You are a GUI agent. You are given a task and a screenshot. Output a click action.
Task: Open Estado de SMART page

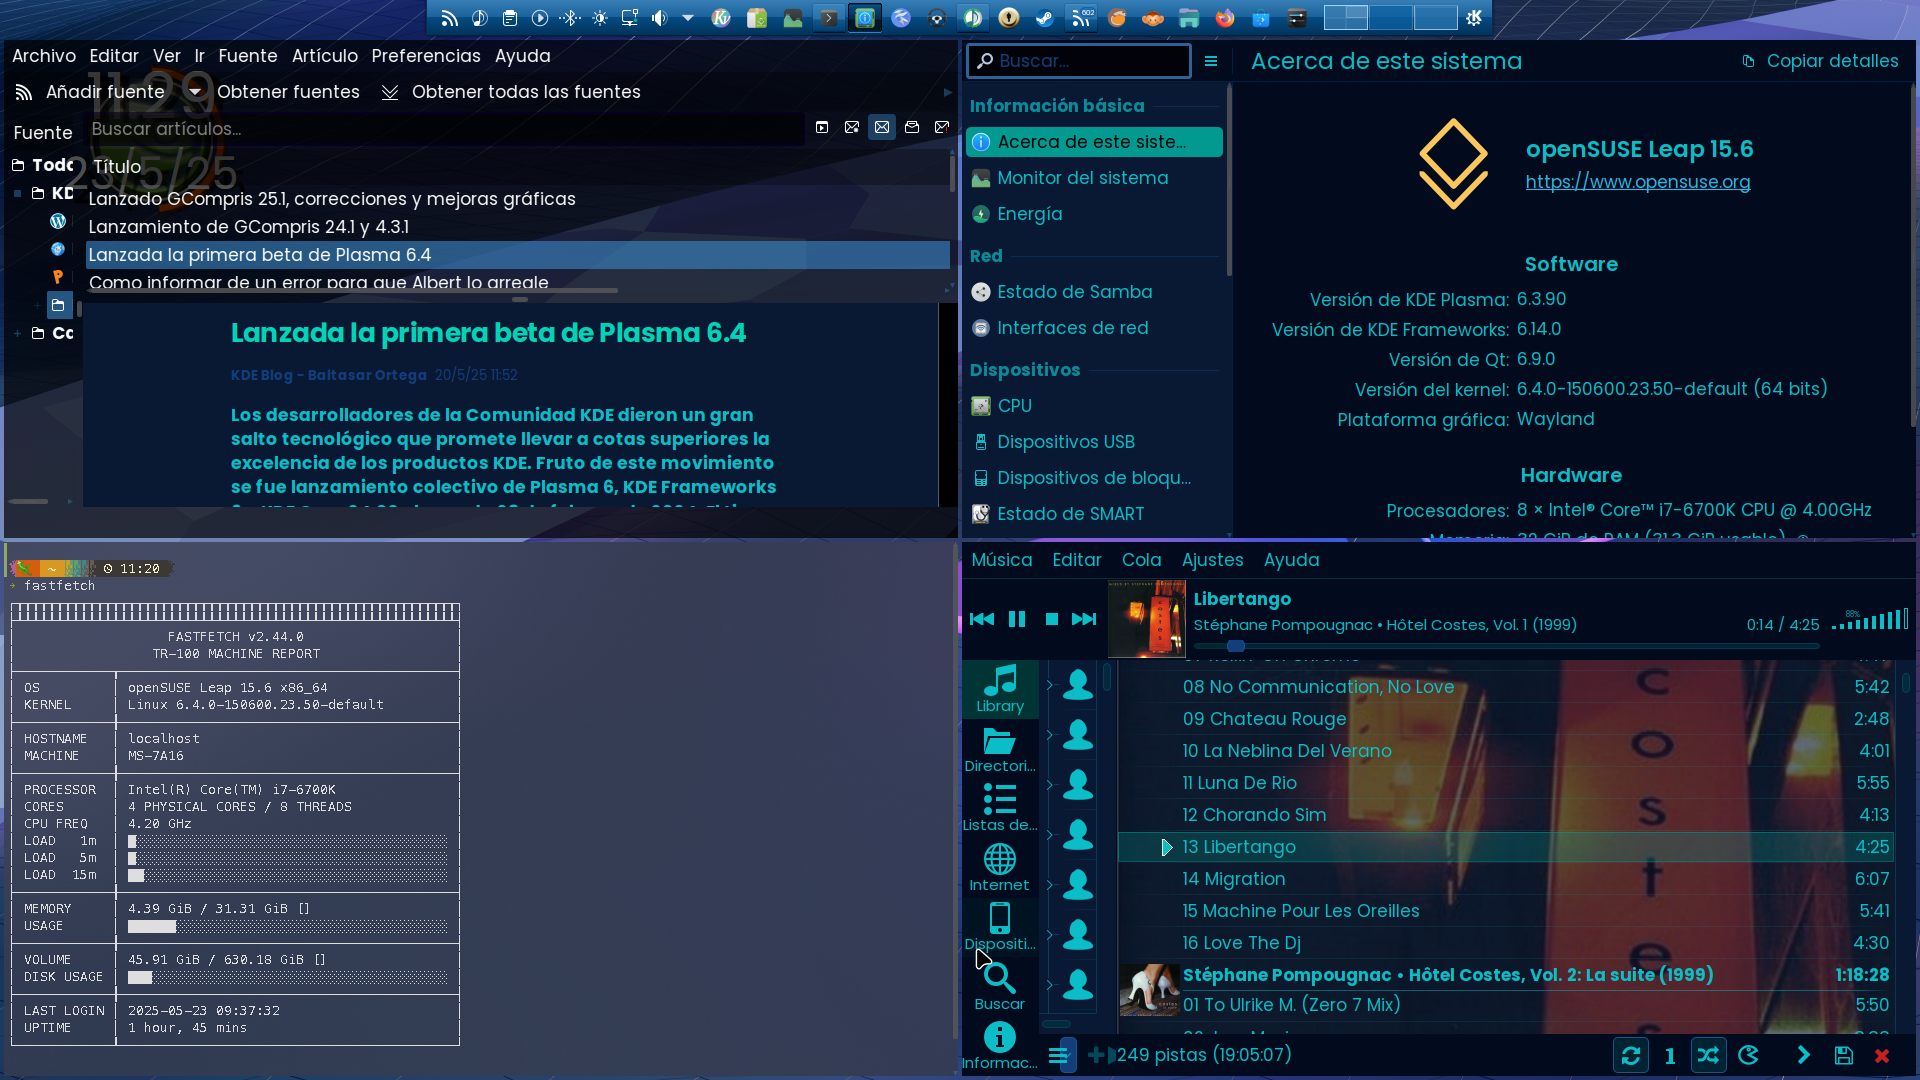click(1094, 514)
